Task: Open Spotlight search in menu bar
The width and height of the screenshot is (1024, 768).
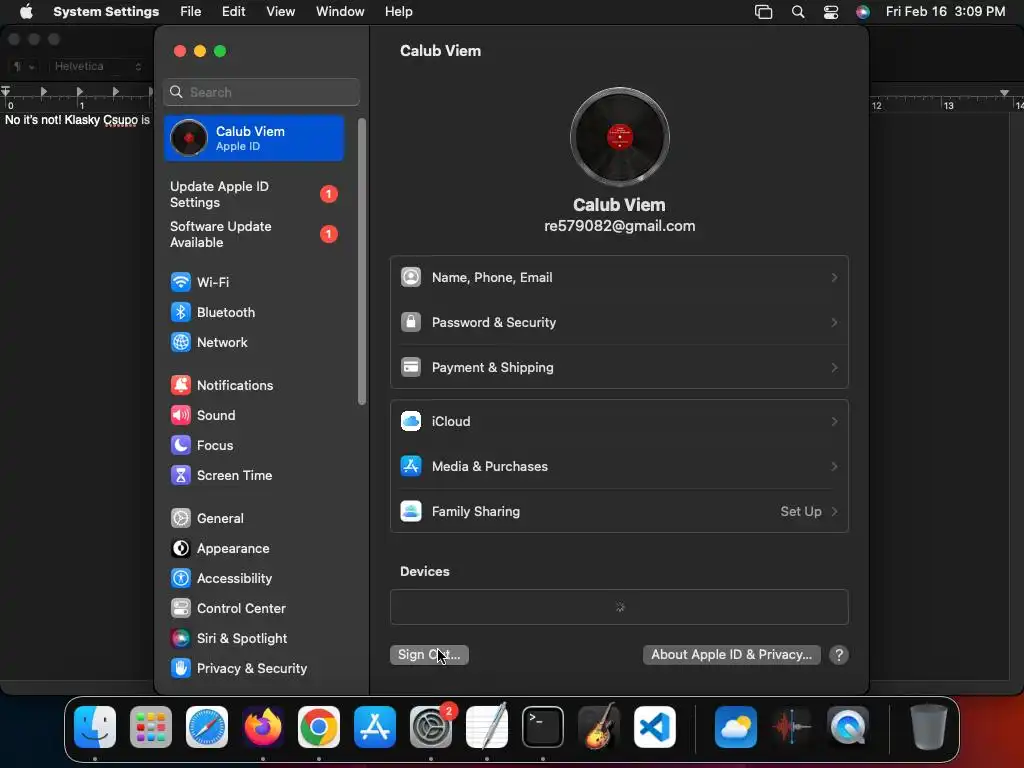Action: click(797, 12)
